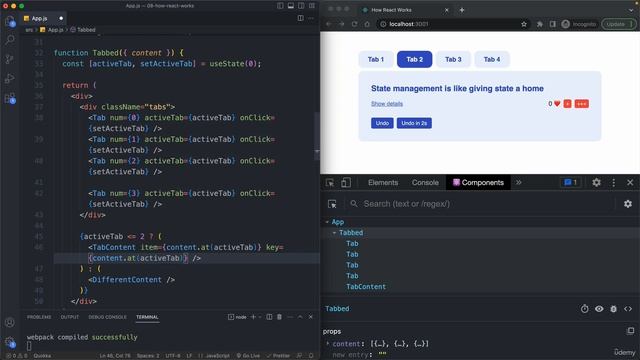
Task: Click the Undo button
Action: click(382, 123)
